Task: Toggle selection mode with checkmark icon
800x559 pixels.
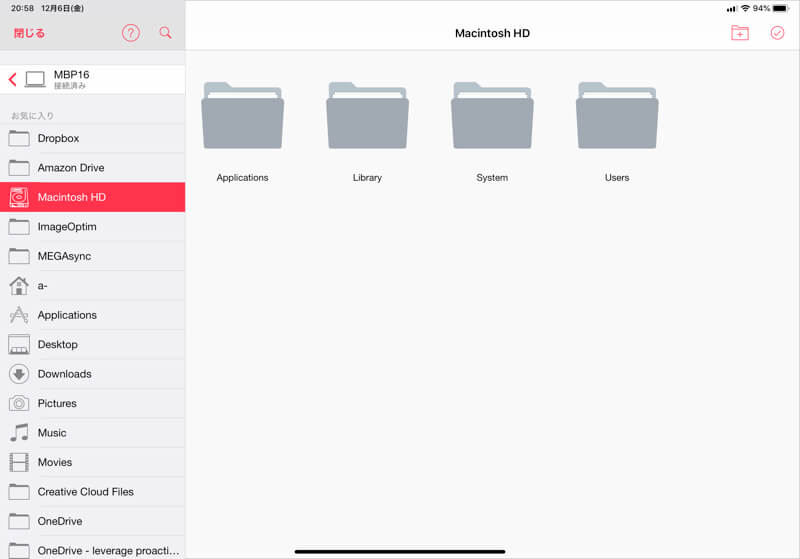Action: pyautogui.click(x=777, y=33)
